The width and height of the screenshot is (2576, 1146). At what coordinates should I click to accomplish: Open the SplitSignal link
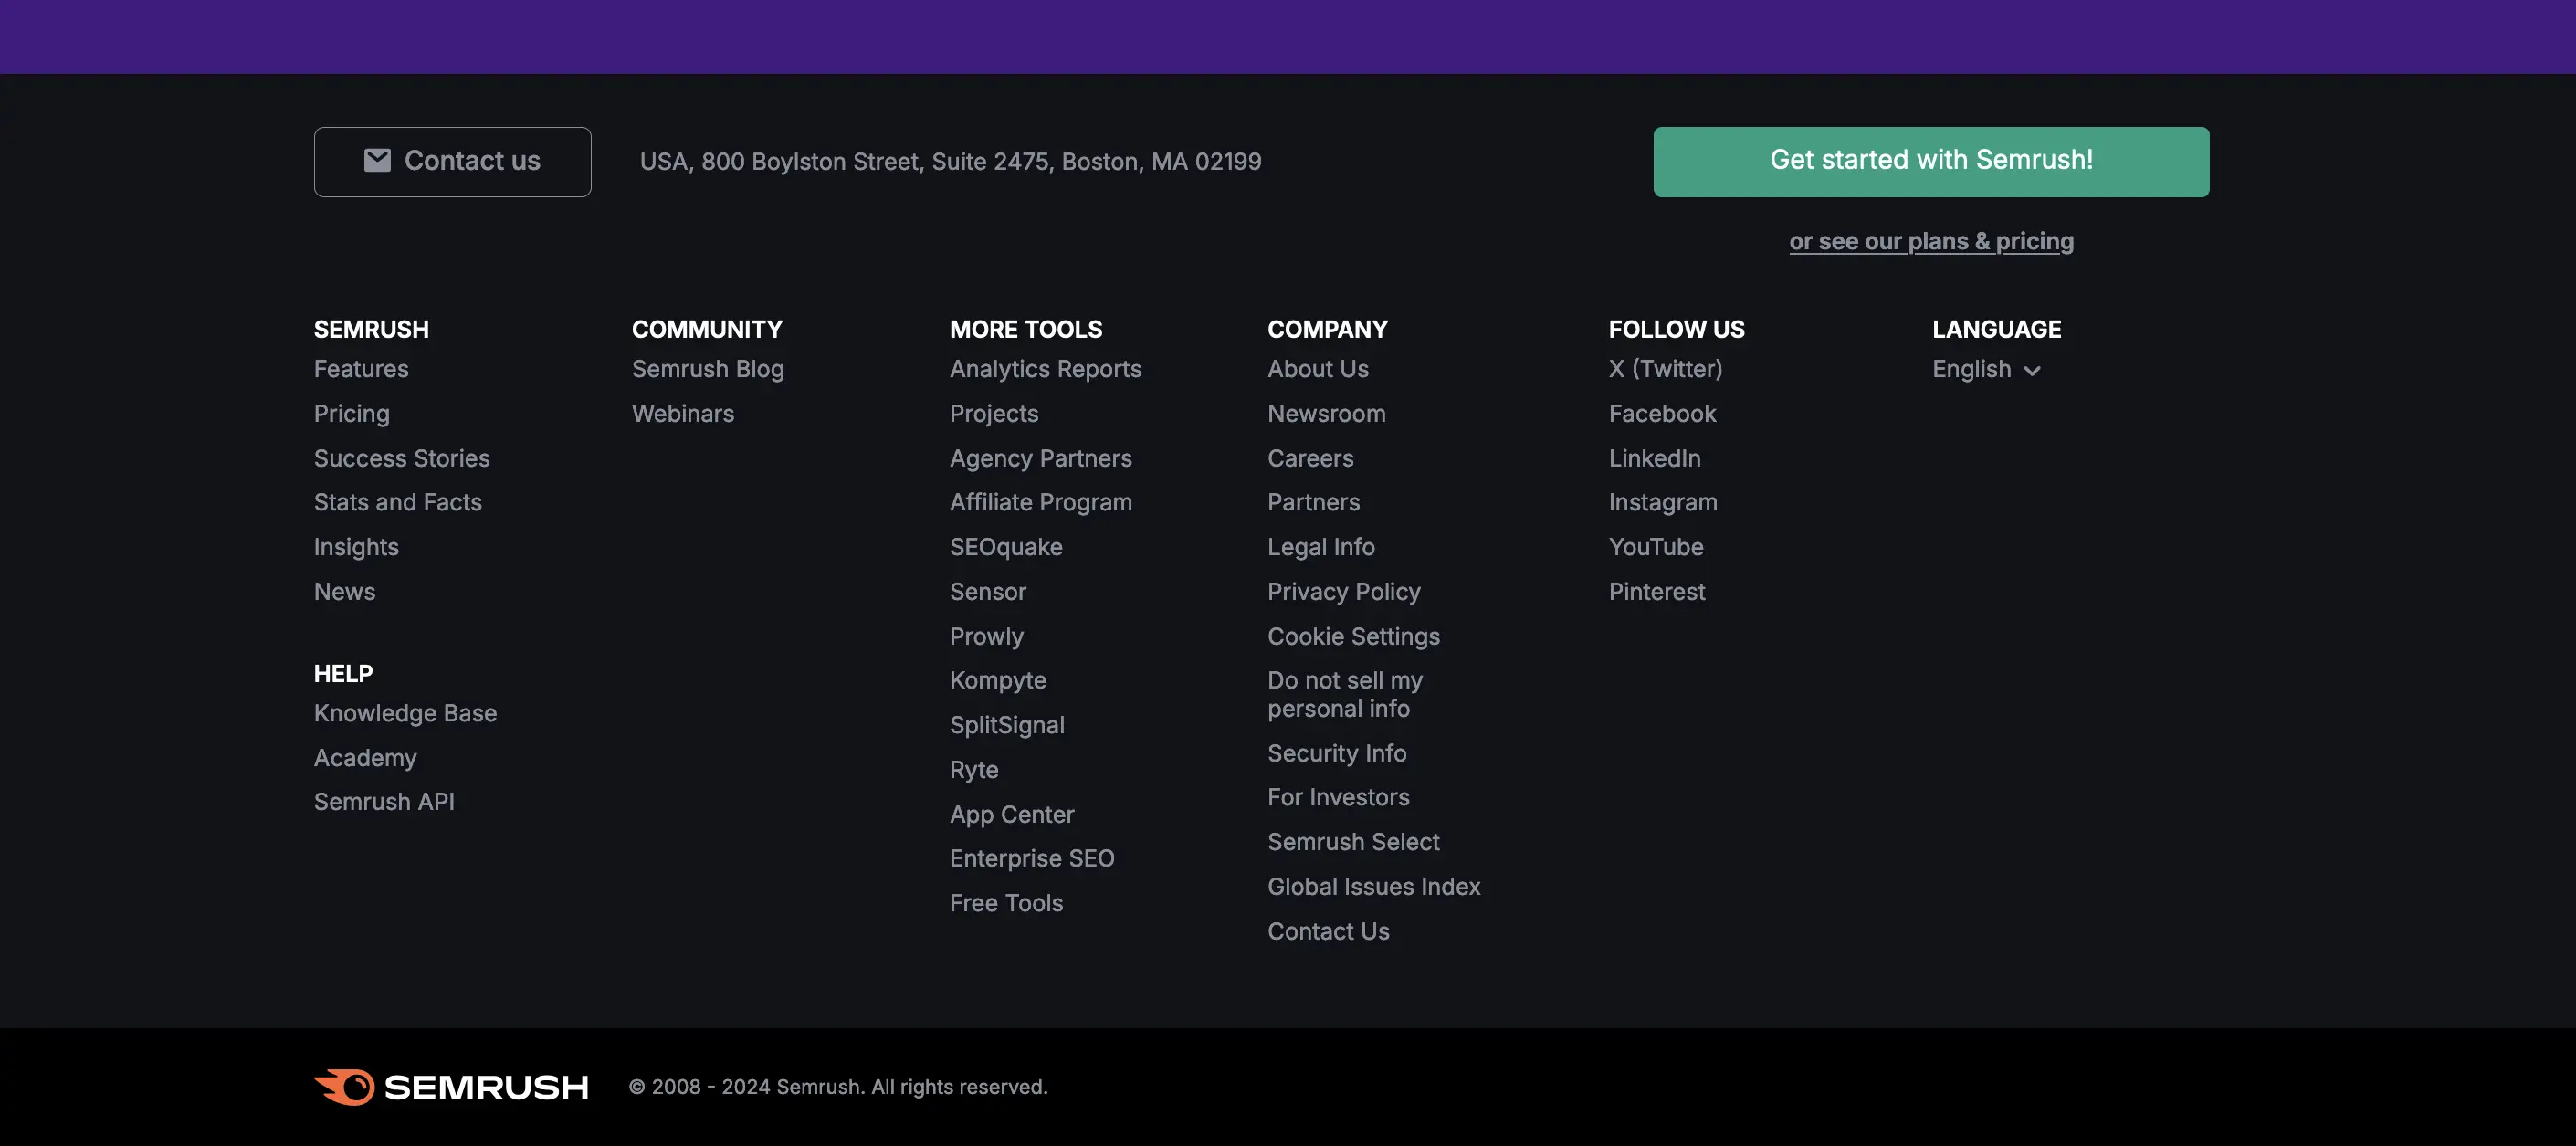point(1007,725)
